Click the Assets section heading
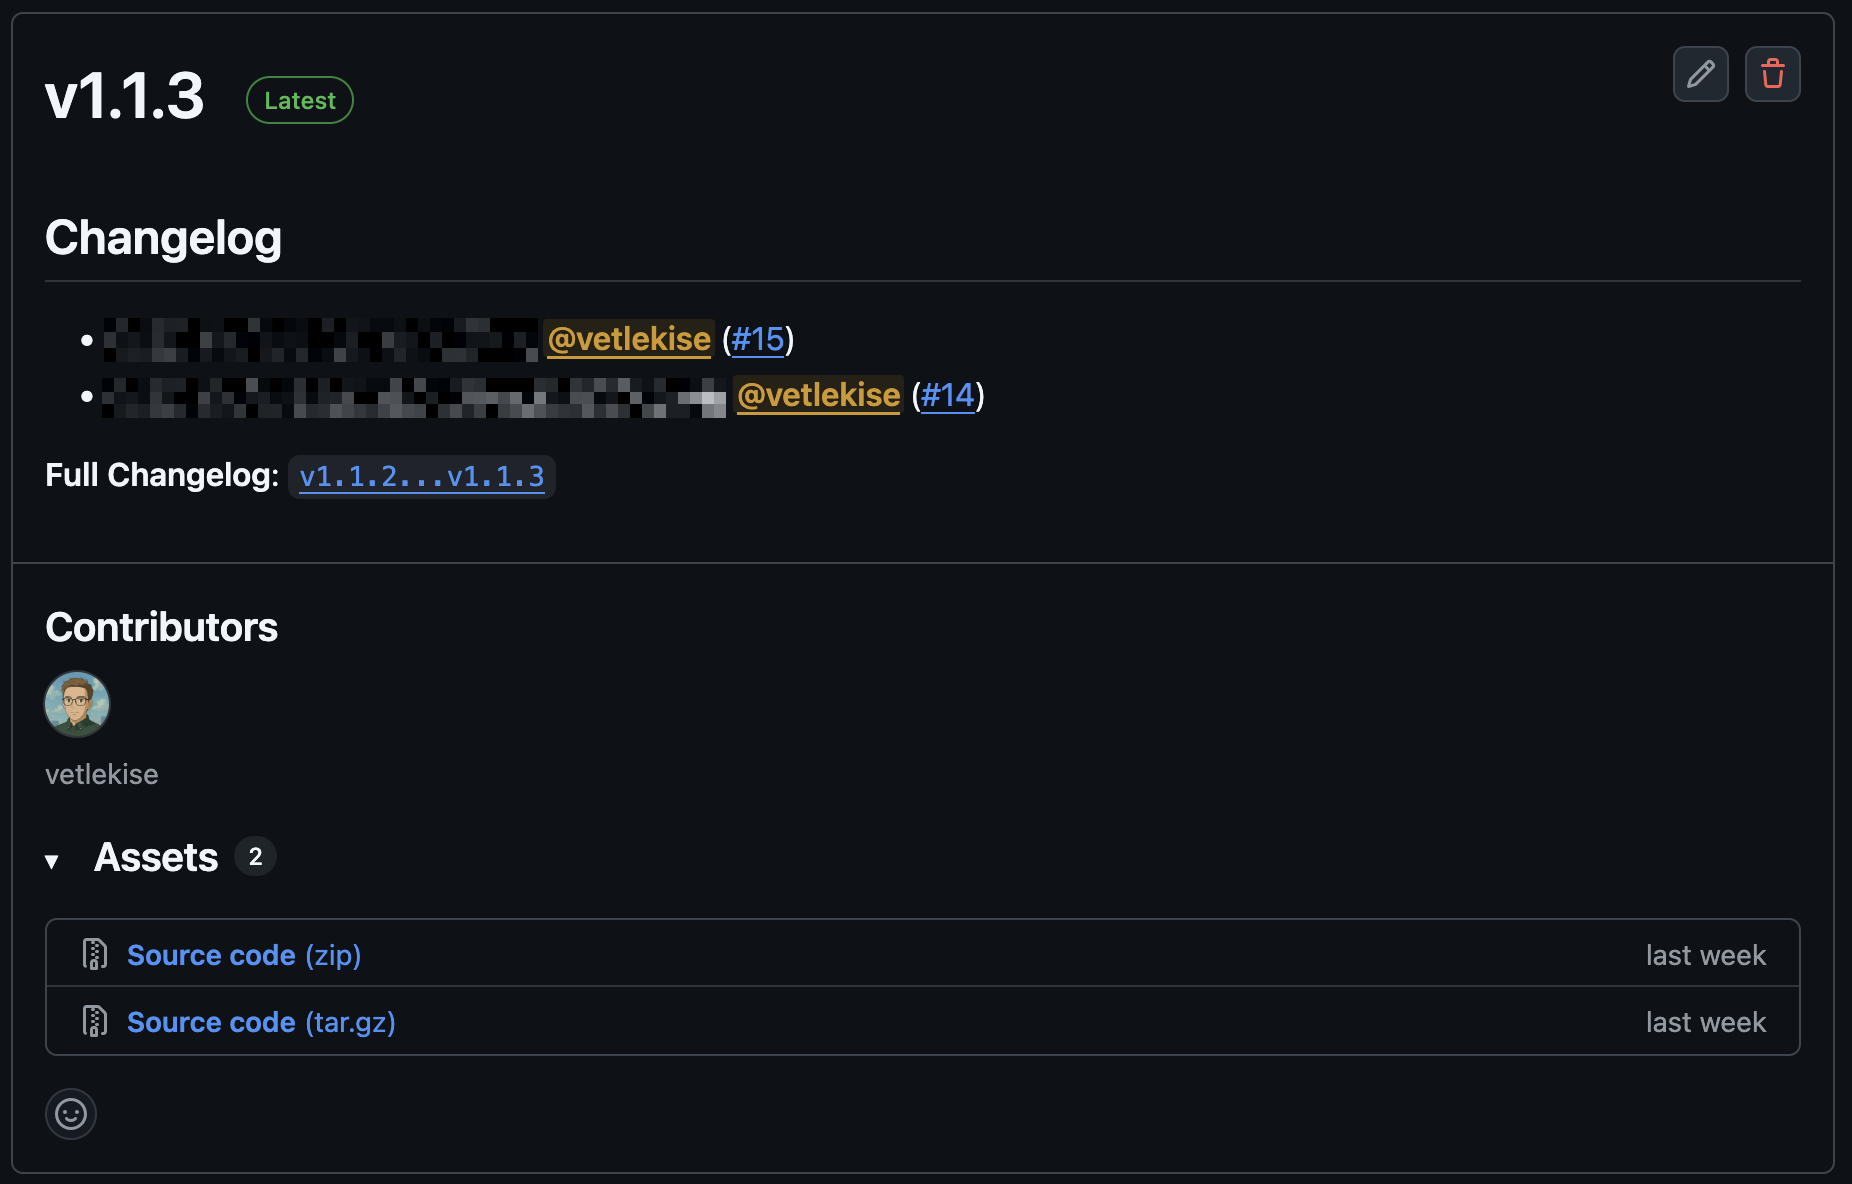This screenshot has height=1184, width=1852. tap(156, 857)
